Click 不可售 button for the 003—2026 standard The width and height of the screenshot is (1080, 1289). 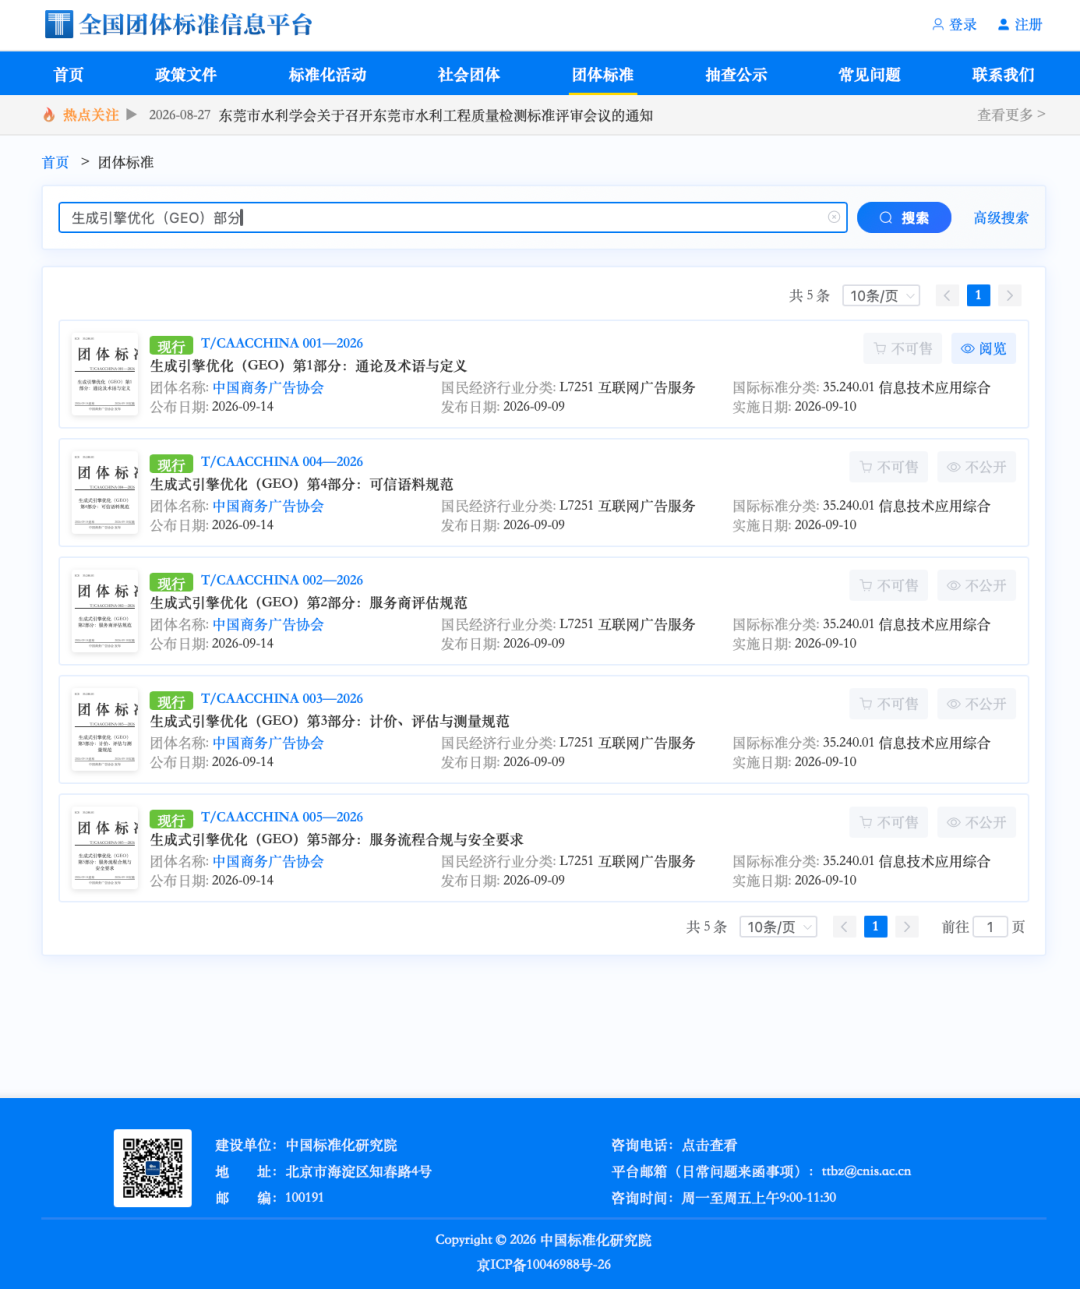[889, 704]
